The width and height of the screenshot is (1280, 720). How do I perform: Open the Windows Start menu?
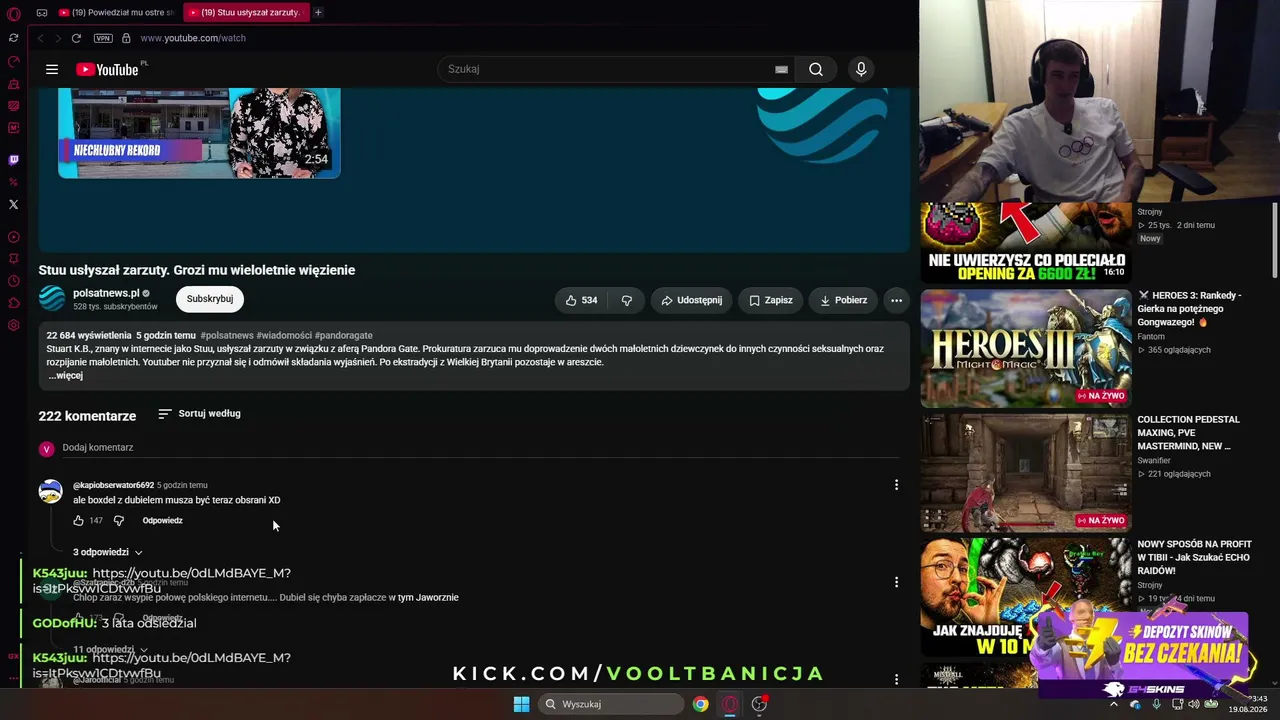[521, 704]
